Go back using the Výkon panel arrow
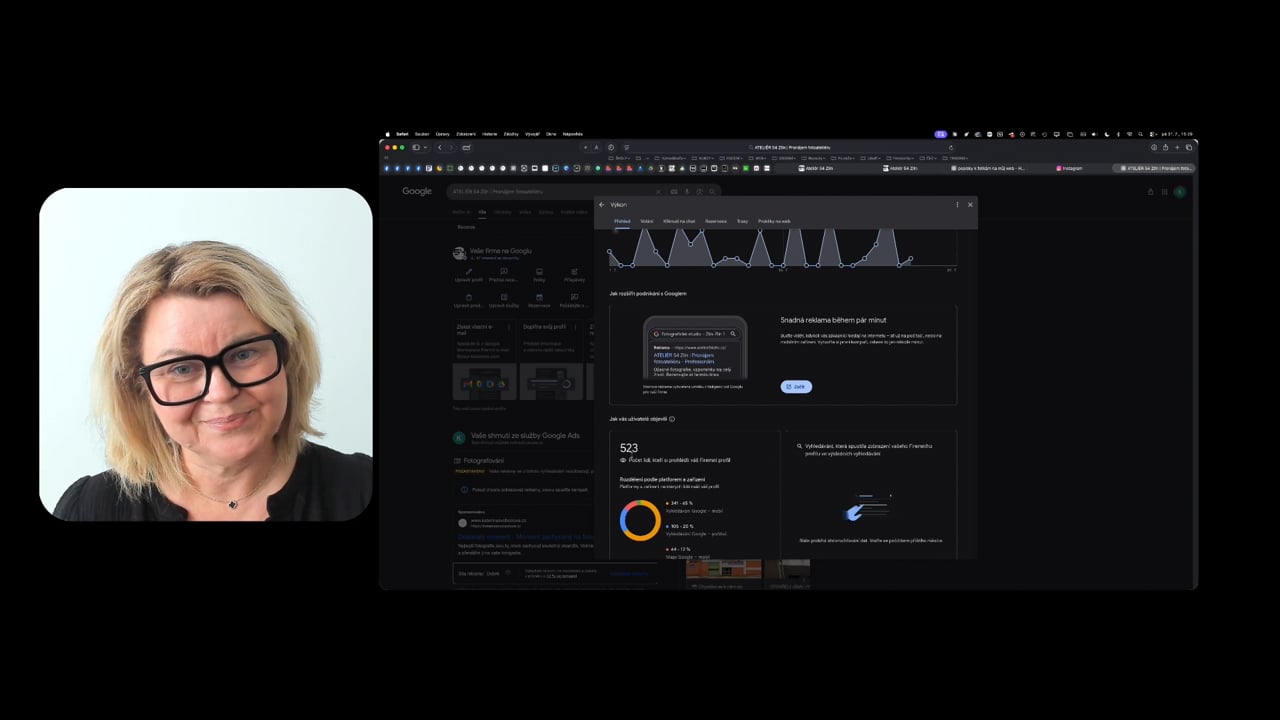This screenshot has width=1280, height=720. [602, 205]
